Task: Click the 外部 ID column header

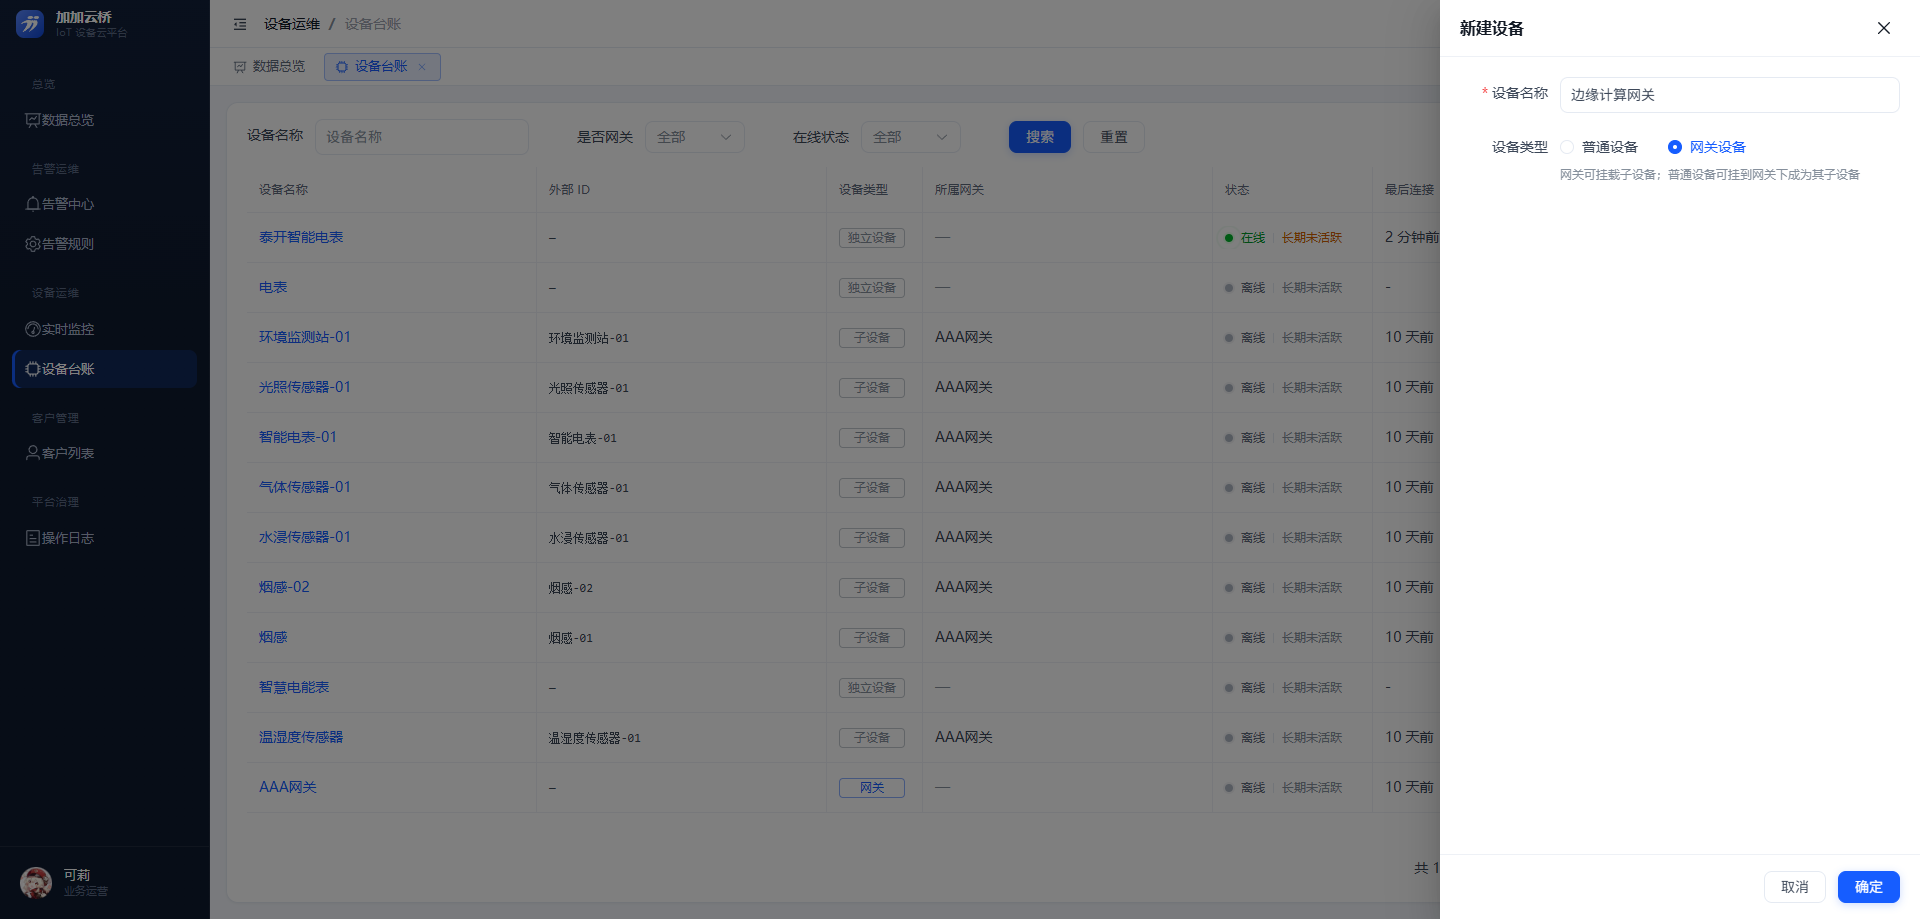Action: pos(569,190)
